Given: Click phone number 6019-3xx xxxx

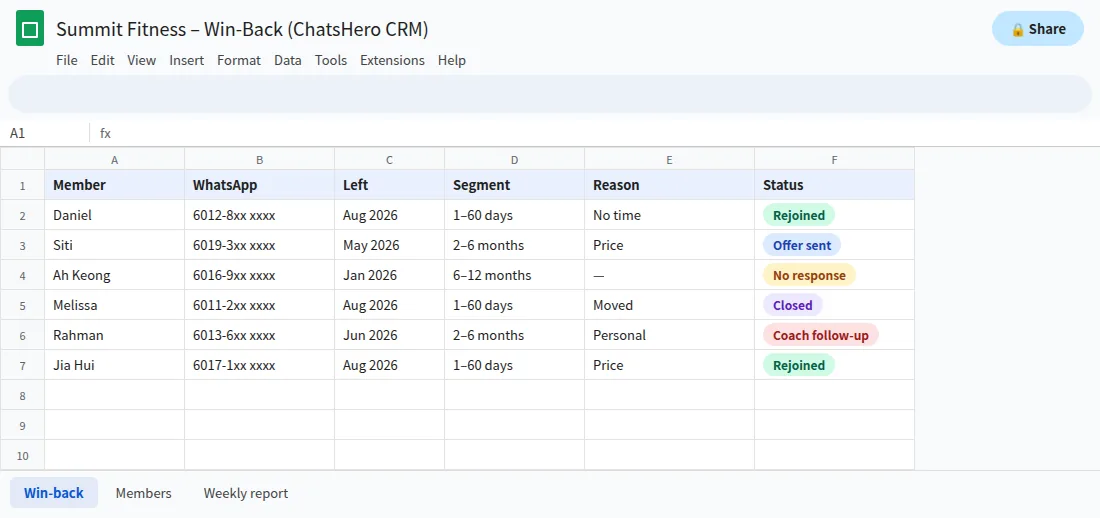Looking at the screenshot, I should coord(260,245).
